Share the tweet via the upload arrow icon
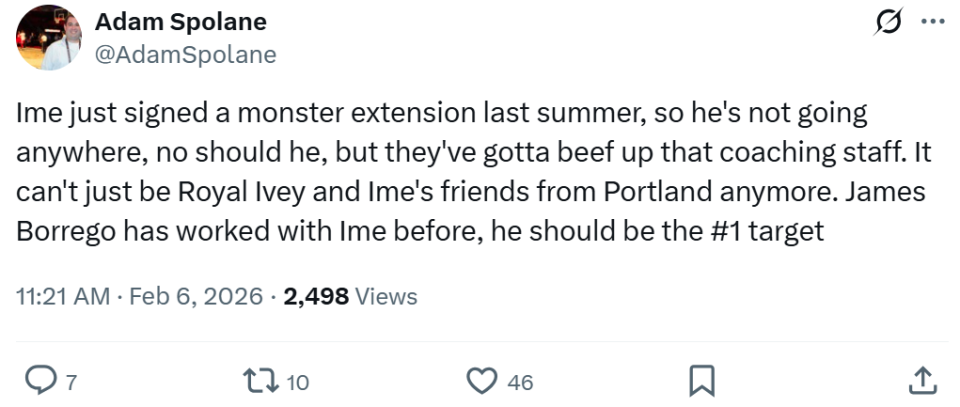The width and height of the screenshot is (960, 407). pos(921,380)
